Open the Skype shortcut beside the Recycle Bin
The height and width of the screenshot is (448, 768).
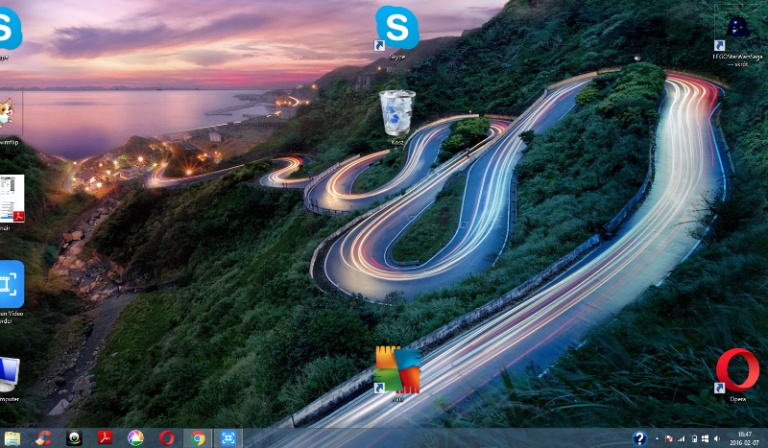[397, 28]
